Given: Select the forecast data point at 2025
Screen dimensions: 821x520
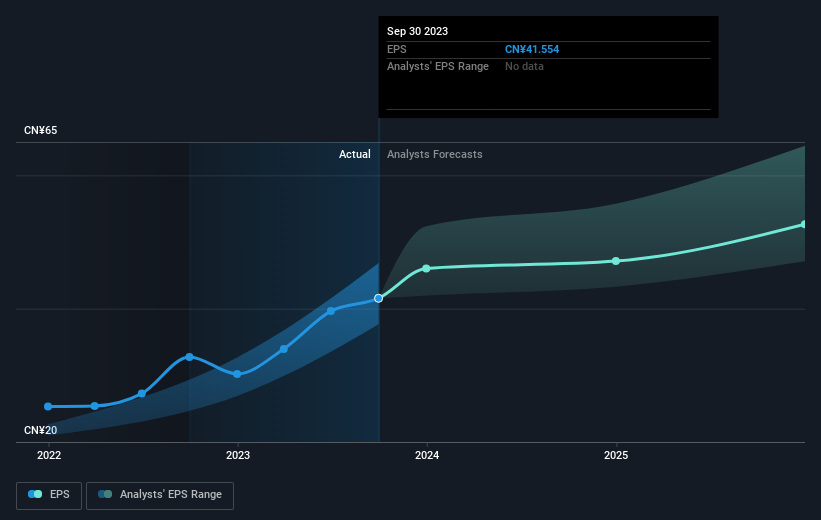Looking at the screenshot, I should pos(616,261).
